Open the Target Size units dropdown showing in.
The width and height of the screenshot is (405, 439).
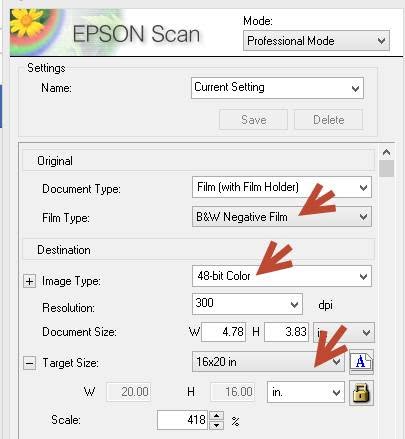coord(306,392)
